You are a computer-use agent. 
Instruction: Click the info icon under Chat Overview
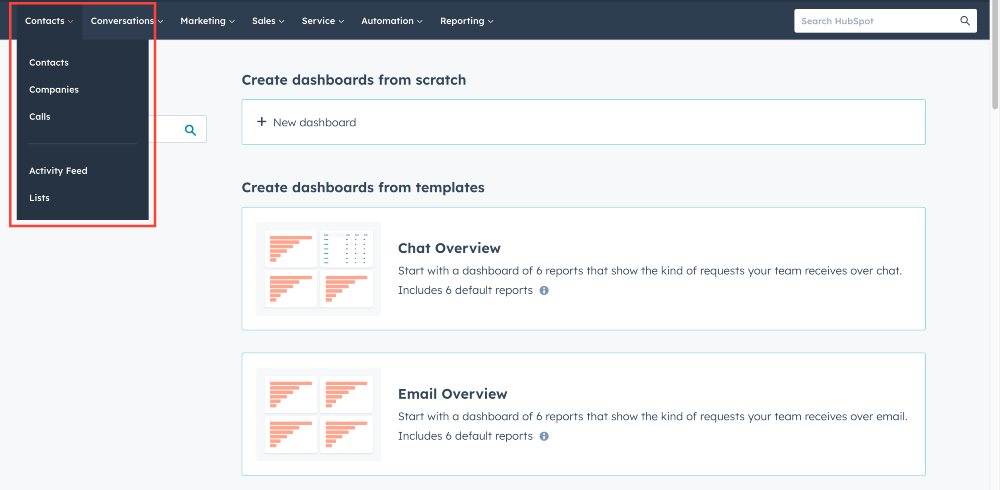(544, 290)
